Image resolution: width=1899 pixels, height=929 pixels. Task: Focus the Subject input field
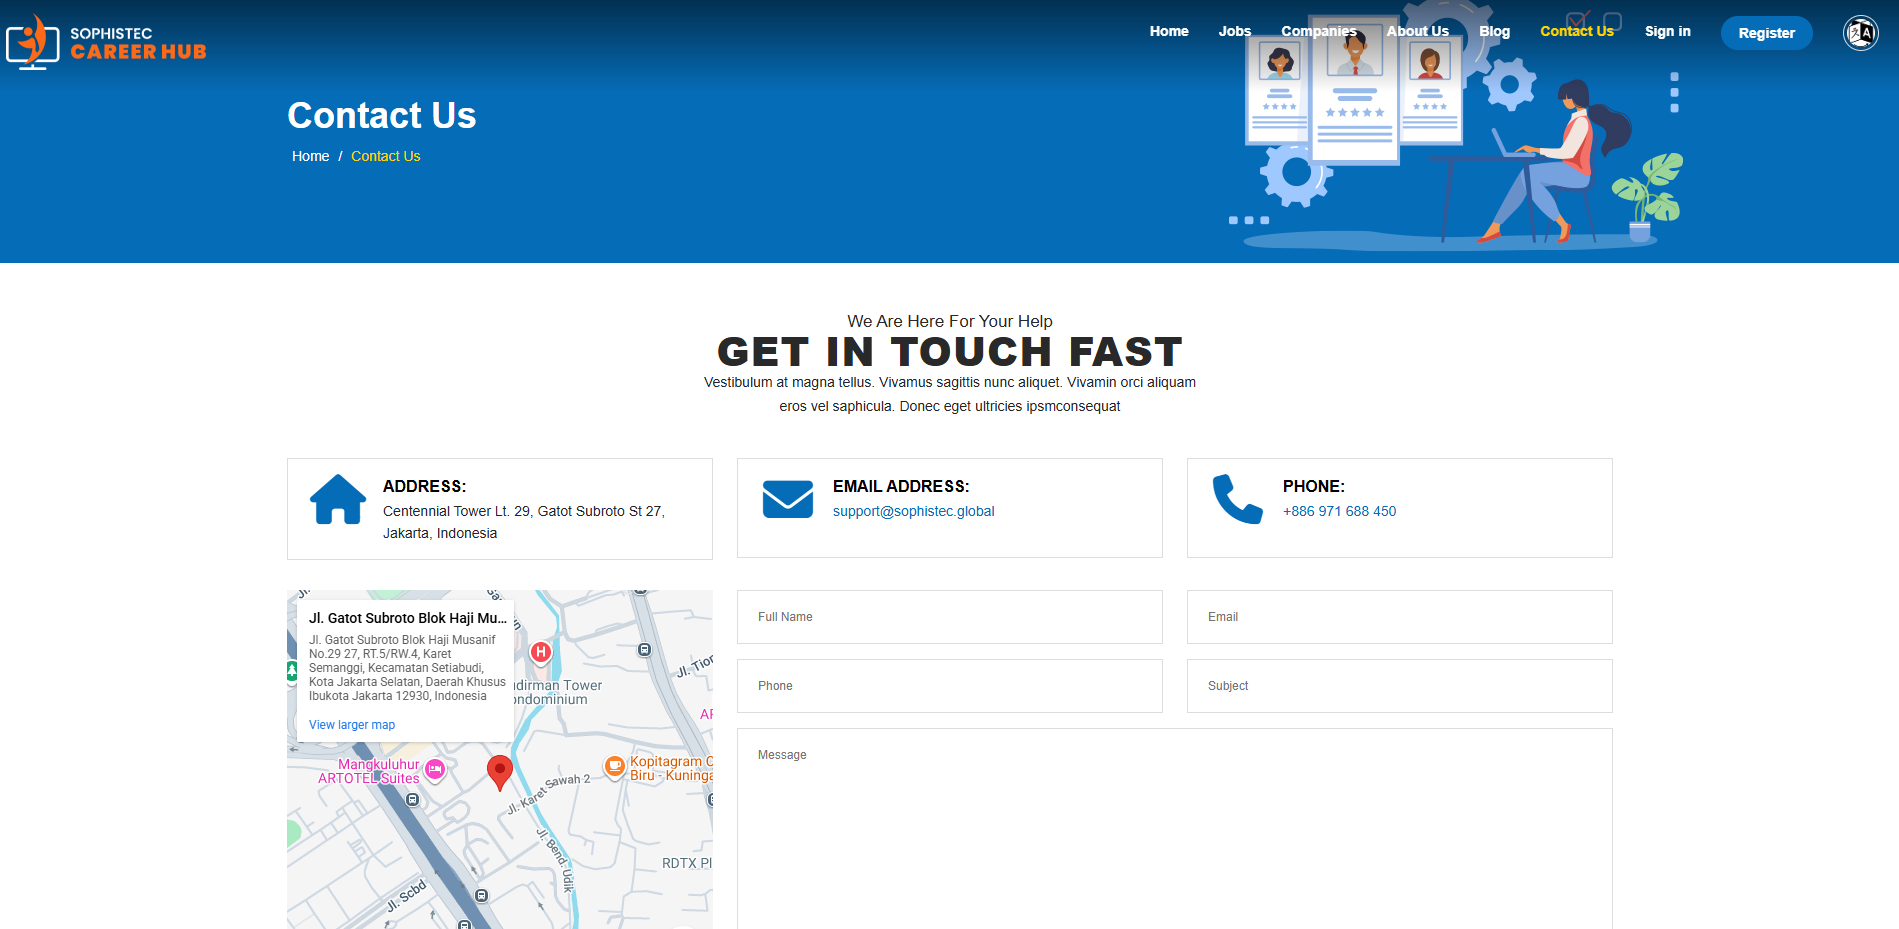pos(1400,686)
